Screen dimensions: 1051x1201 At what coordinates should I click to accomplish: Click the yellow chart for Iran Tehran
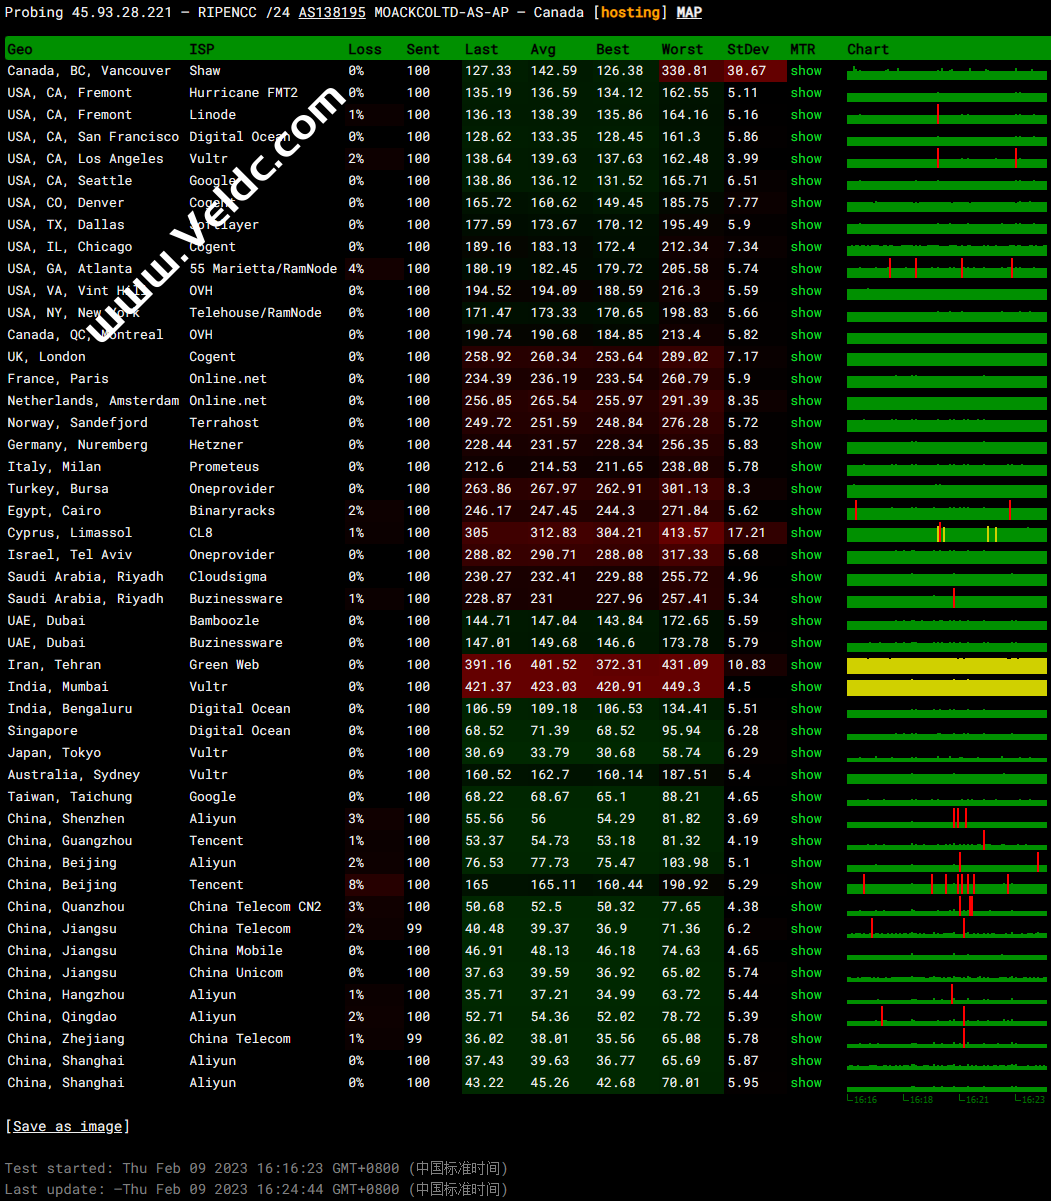(x=946, y=666)
